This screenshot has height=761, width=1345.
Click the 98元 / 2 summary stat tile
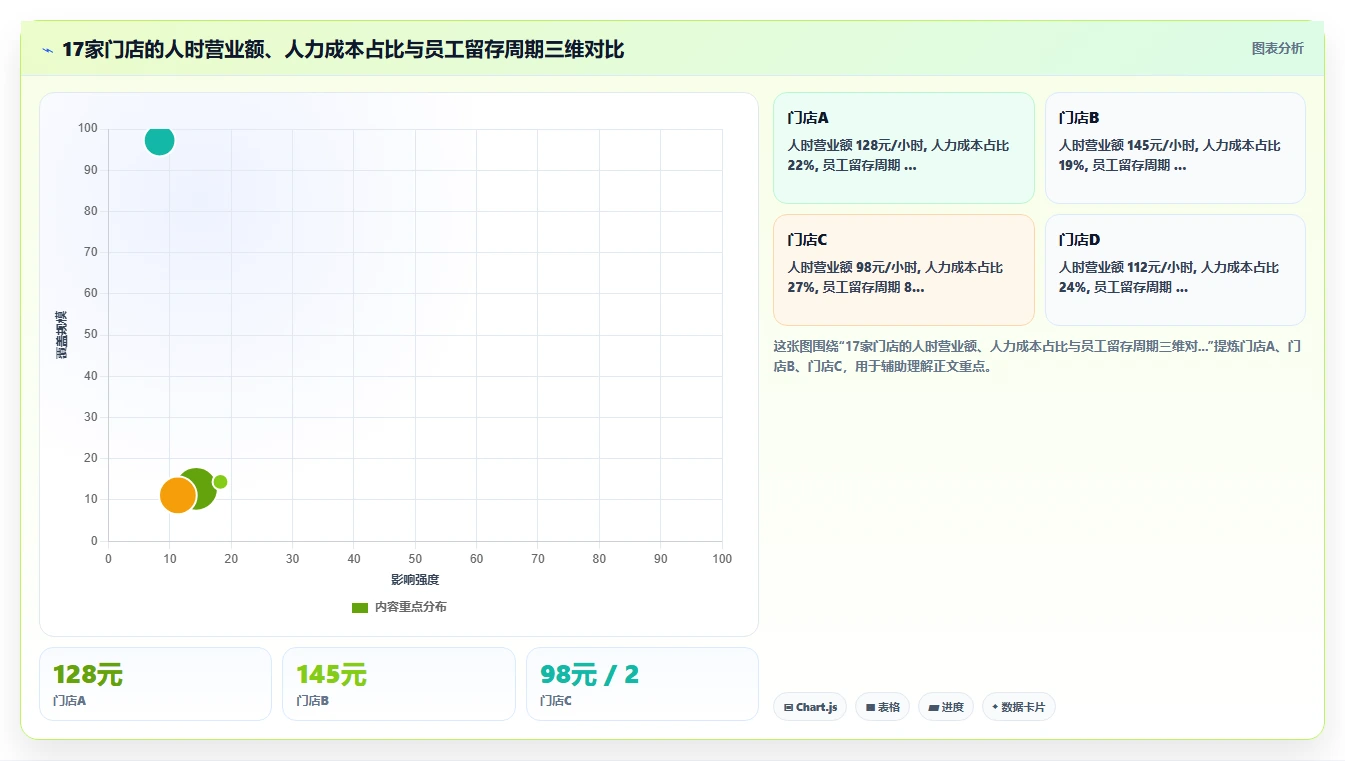(x=642, y=684)
